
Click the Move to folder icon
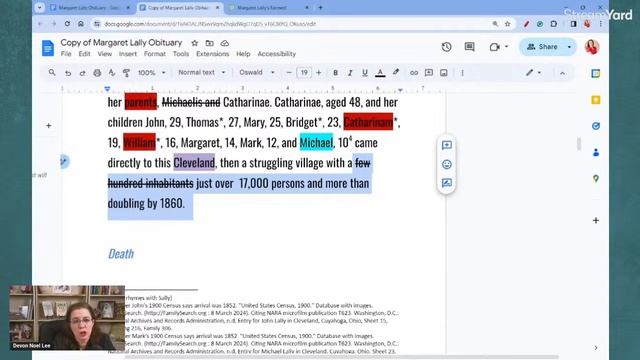click(x=209, y=43)
